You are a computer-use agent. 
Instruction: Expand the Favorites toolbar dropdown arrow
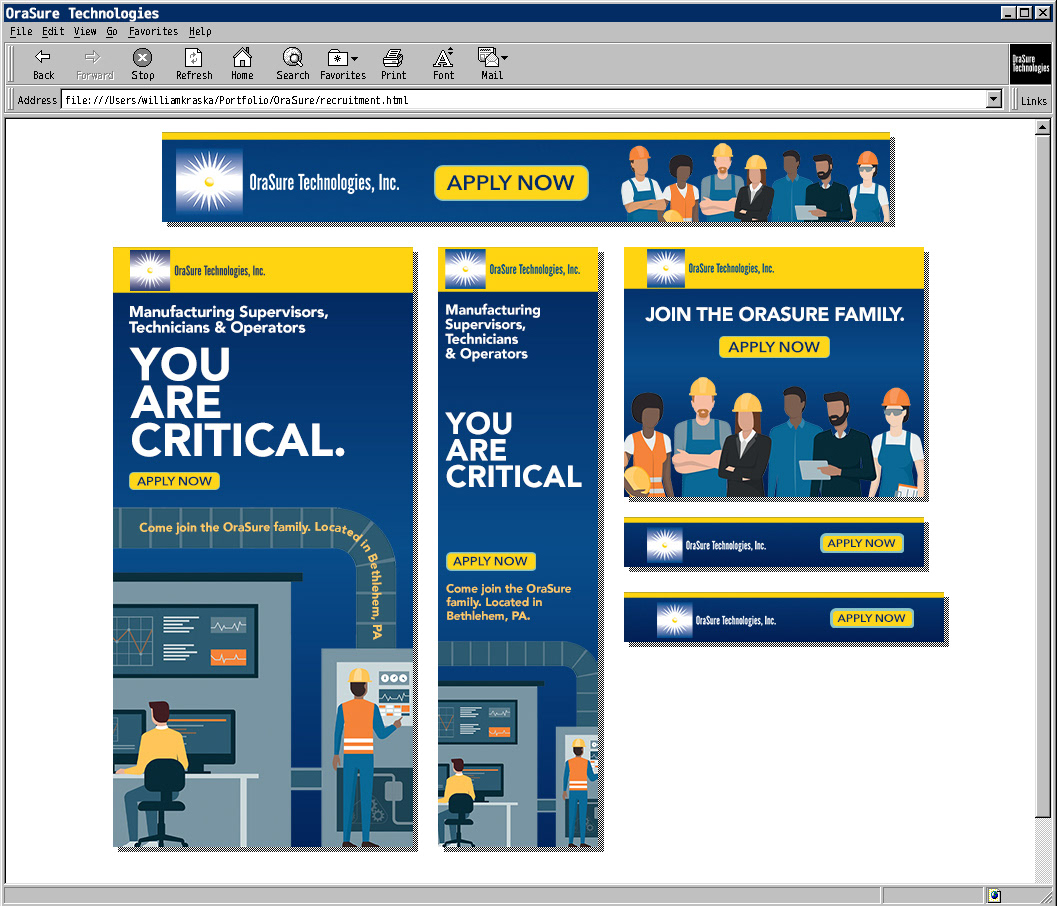[355, 59]
